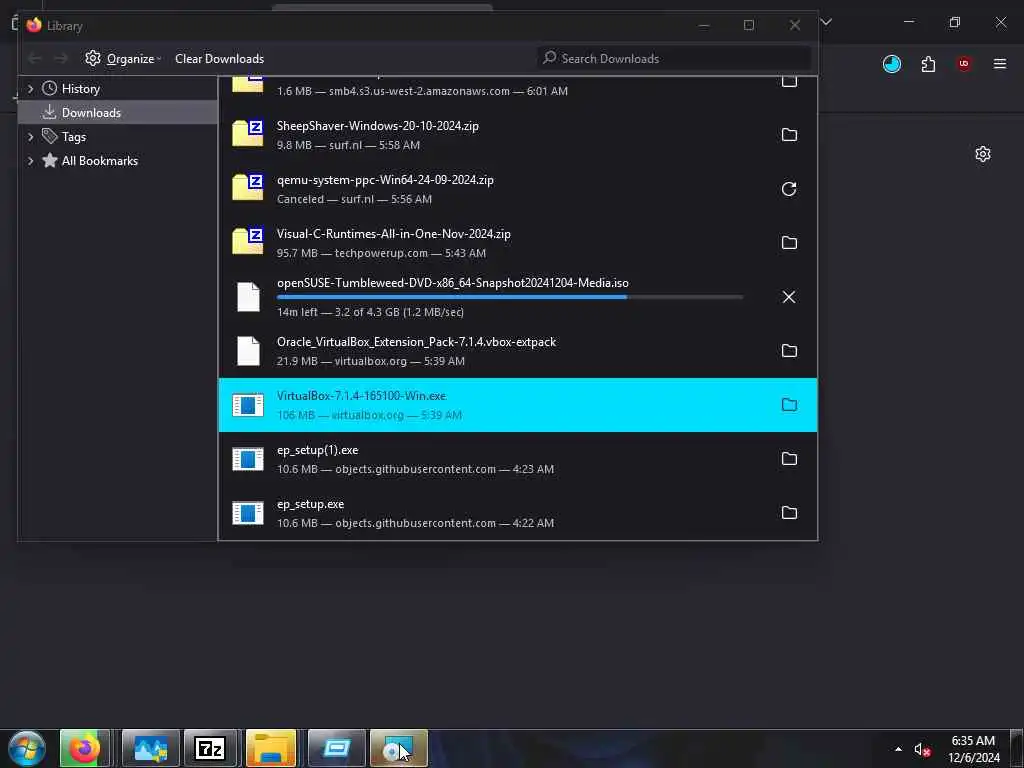
Task: Show hidden system tray icons
Action: [898, 750]
